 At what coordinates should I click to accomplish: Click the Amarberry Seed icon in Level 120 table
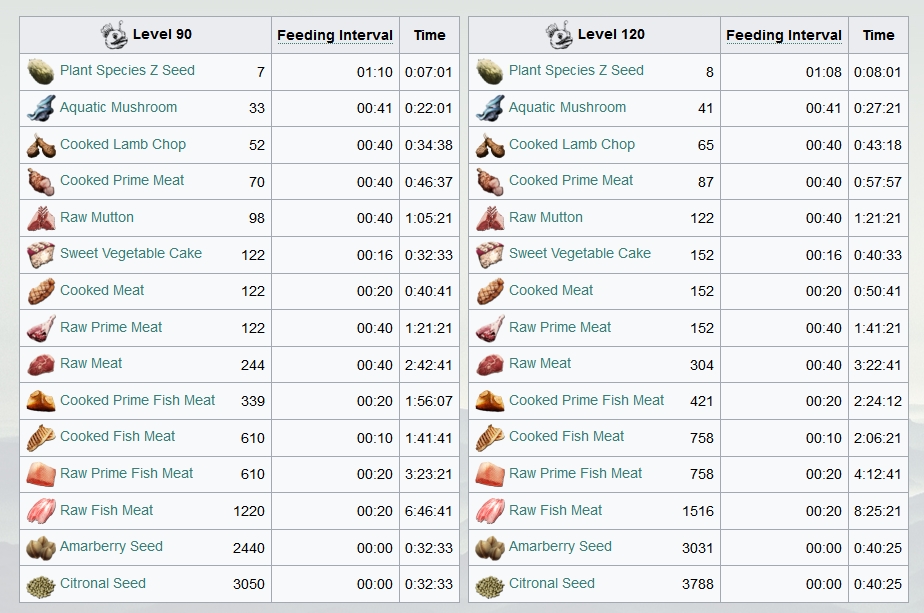click(490, 548)
